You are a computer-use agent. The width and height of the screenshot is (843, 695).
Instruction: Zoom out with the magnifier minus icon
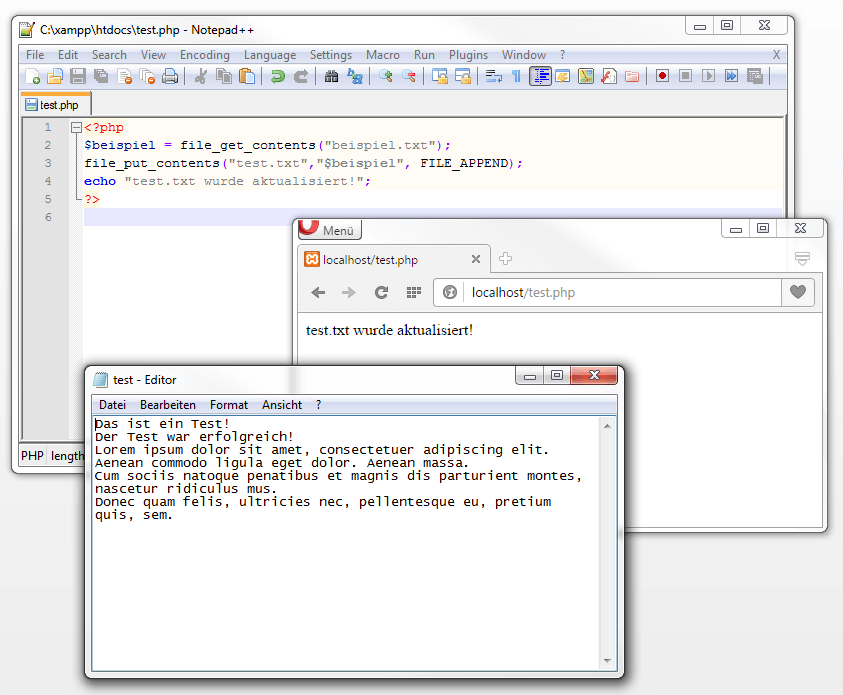409,76
